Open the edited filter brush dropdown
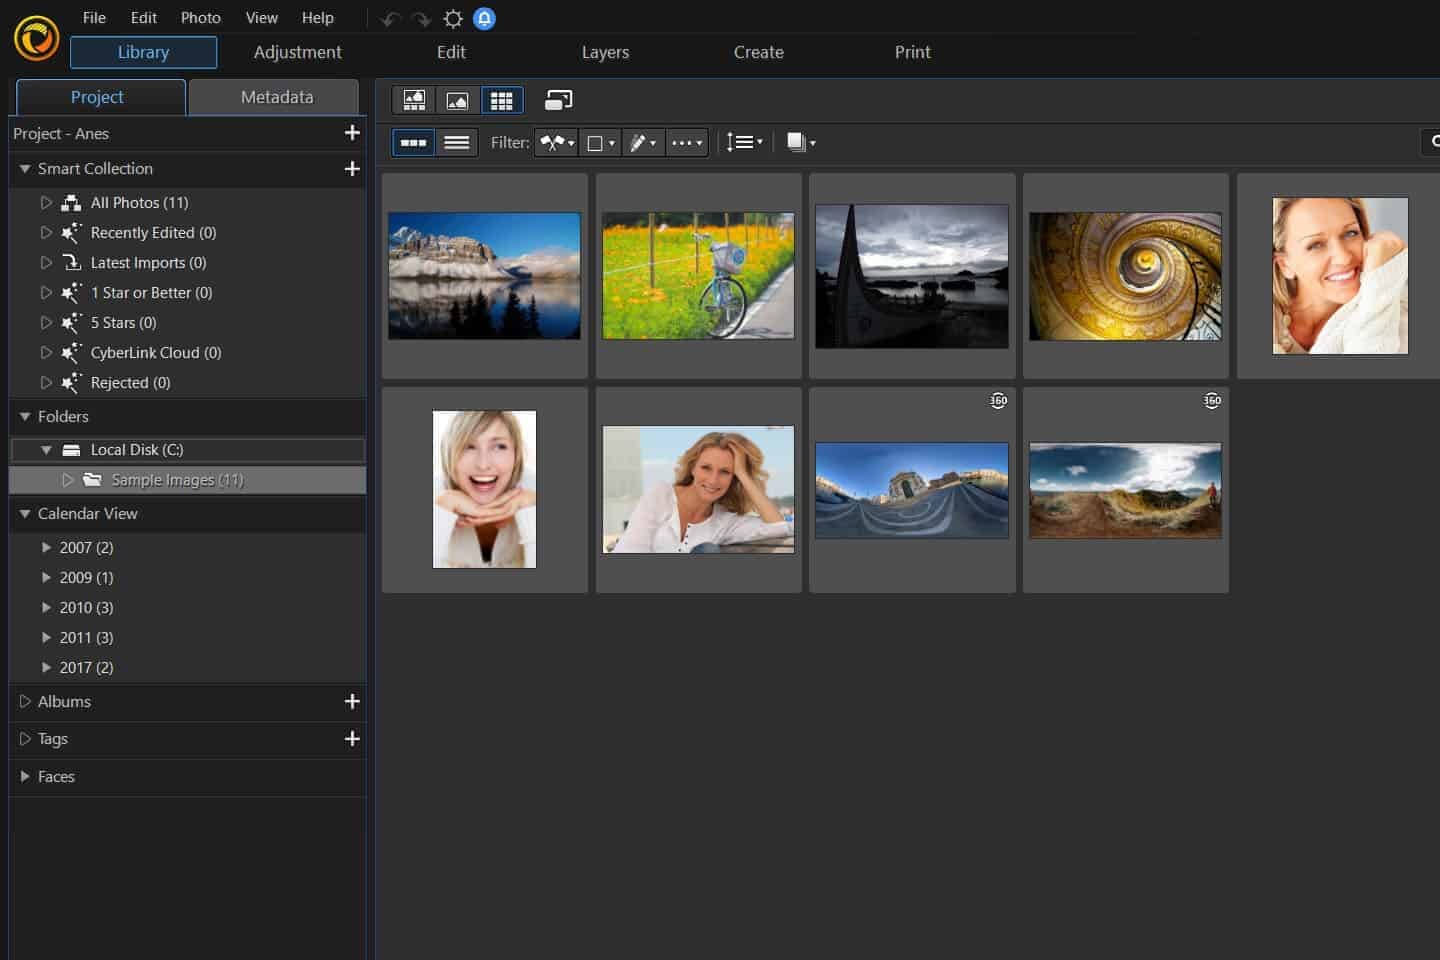Image resolution: width=1440 pixels, height=960 pixels. coord(643,143)
